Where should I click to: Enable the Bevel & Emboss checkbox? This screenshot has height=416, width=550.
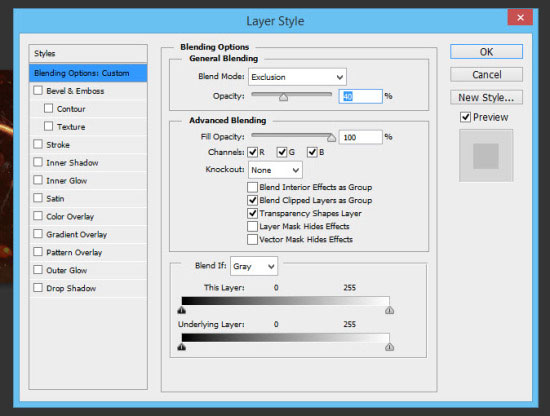pos(38,90)
